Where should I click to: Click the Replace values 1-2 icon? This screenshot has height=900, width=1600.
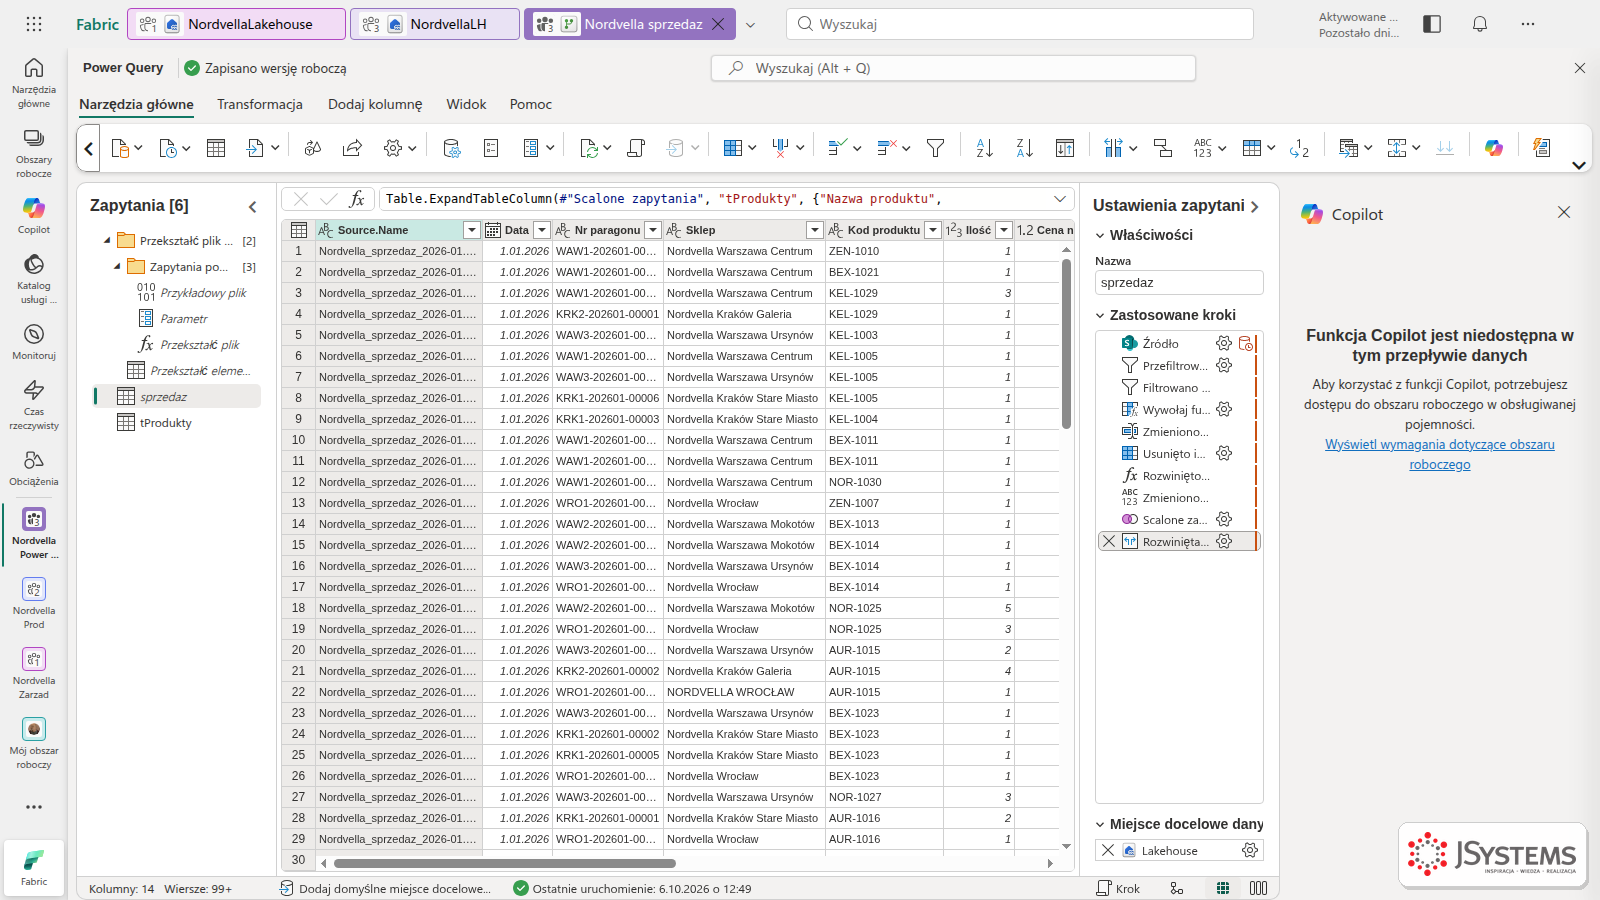pos(1299,148)
